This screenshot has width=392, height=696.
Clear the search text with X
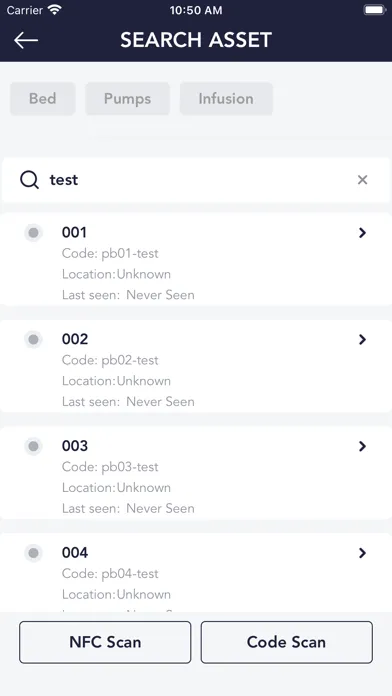click(362, 180)
